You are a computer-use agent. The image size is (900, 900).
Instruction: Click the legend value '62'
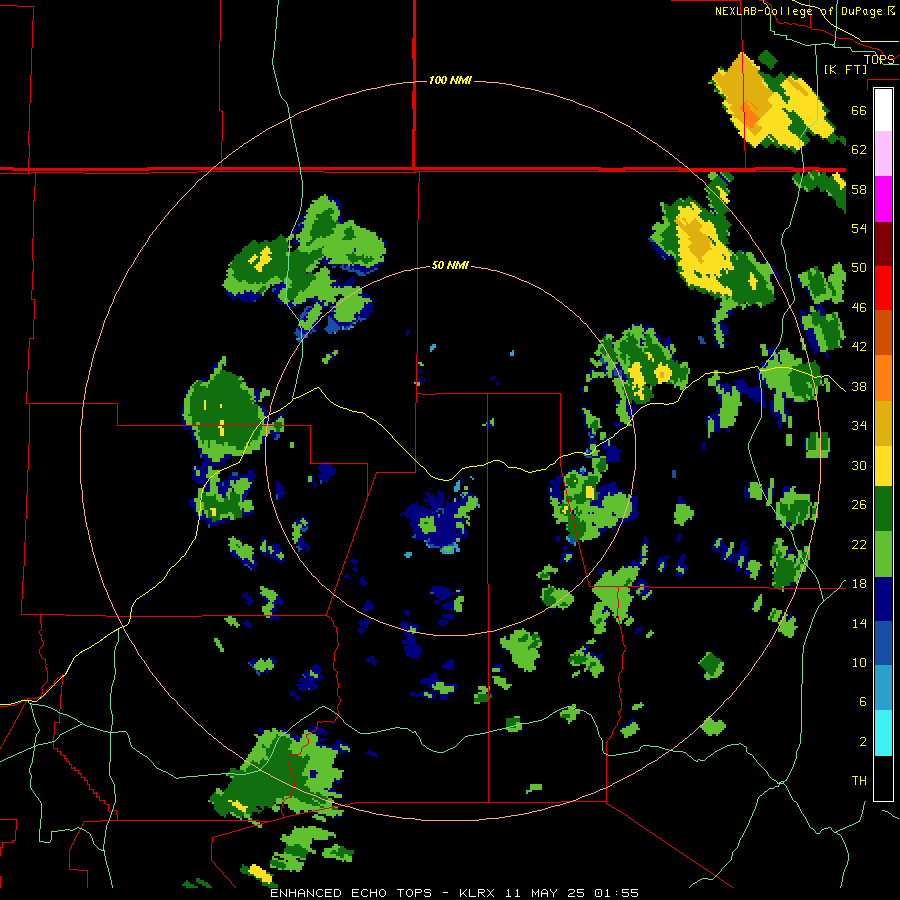(859, 150)
